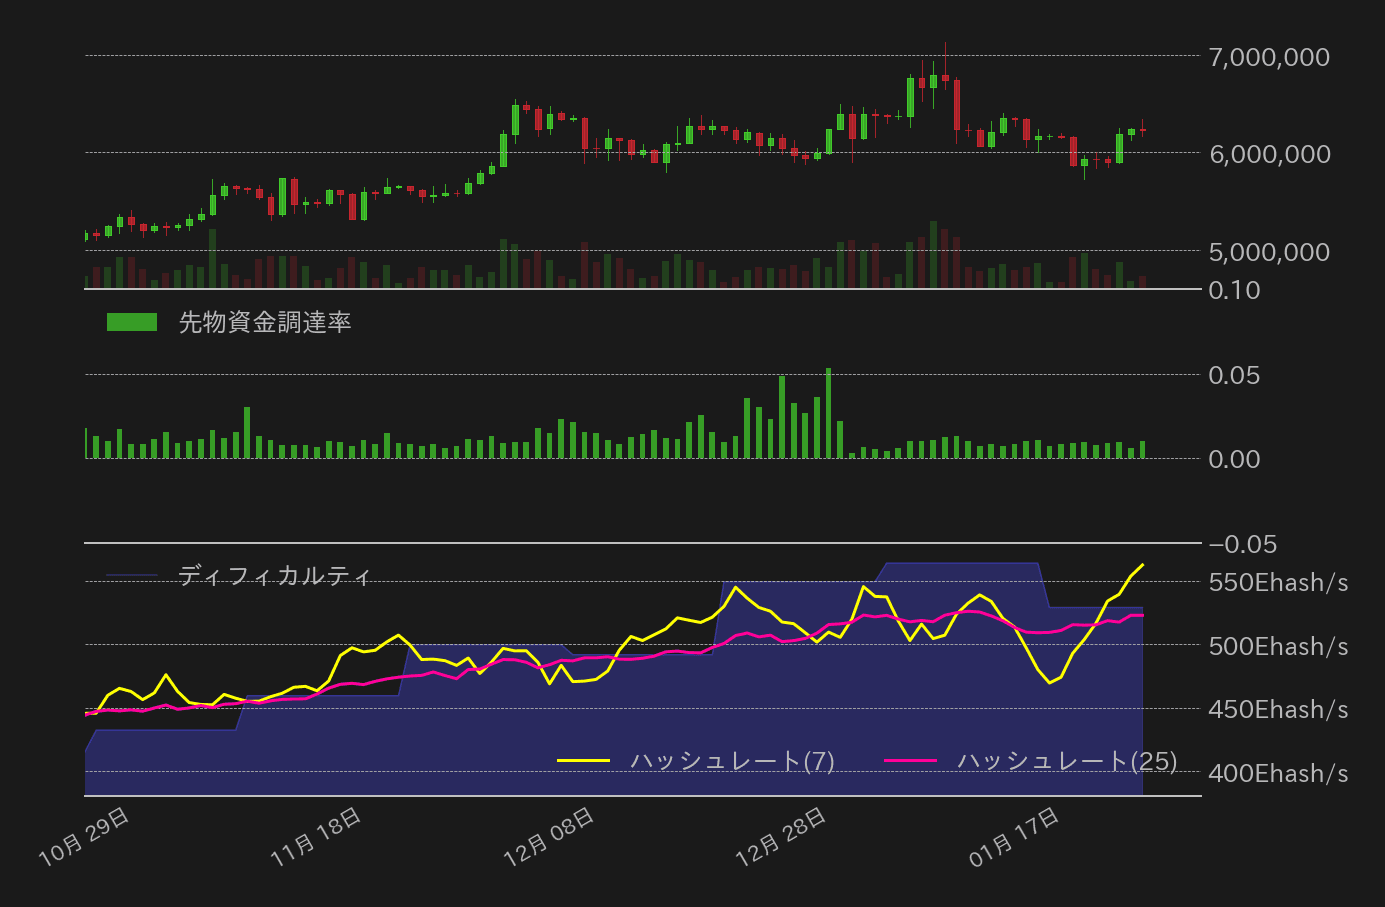Click the pink line swatch for ハッシュレート(25)
This screenshot has width=1385, height=907.
tap(911, 761)
